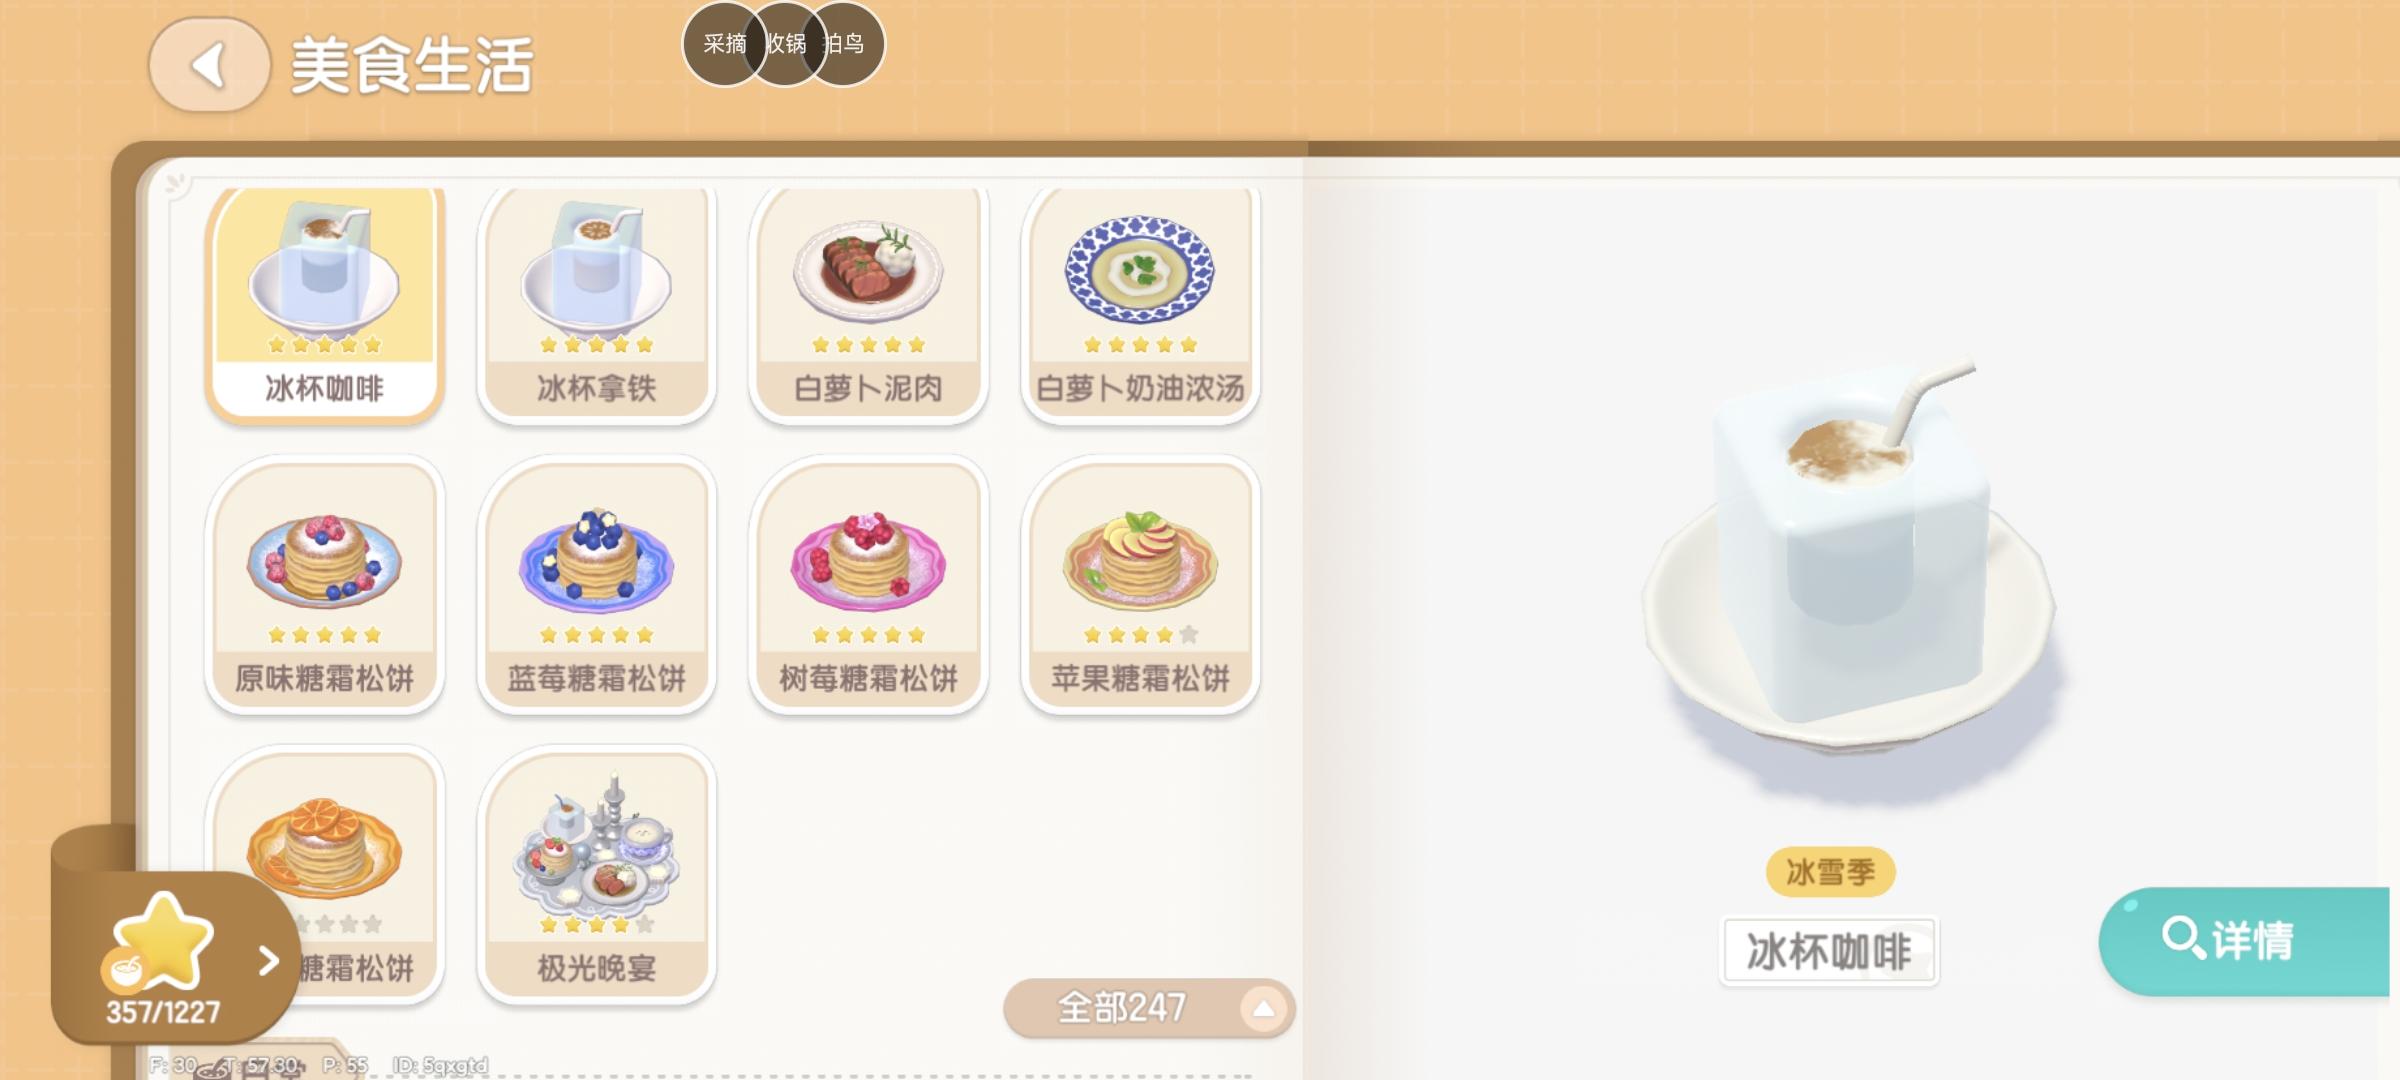
Task: Click the arrow on 全部247 filter
Action: [x=1263, y=1008]
